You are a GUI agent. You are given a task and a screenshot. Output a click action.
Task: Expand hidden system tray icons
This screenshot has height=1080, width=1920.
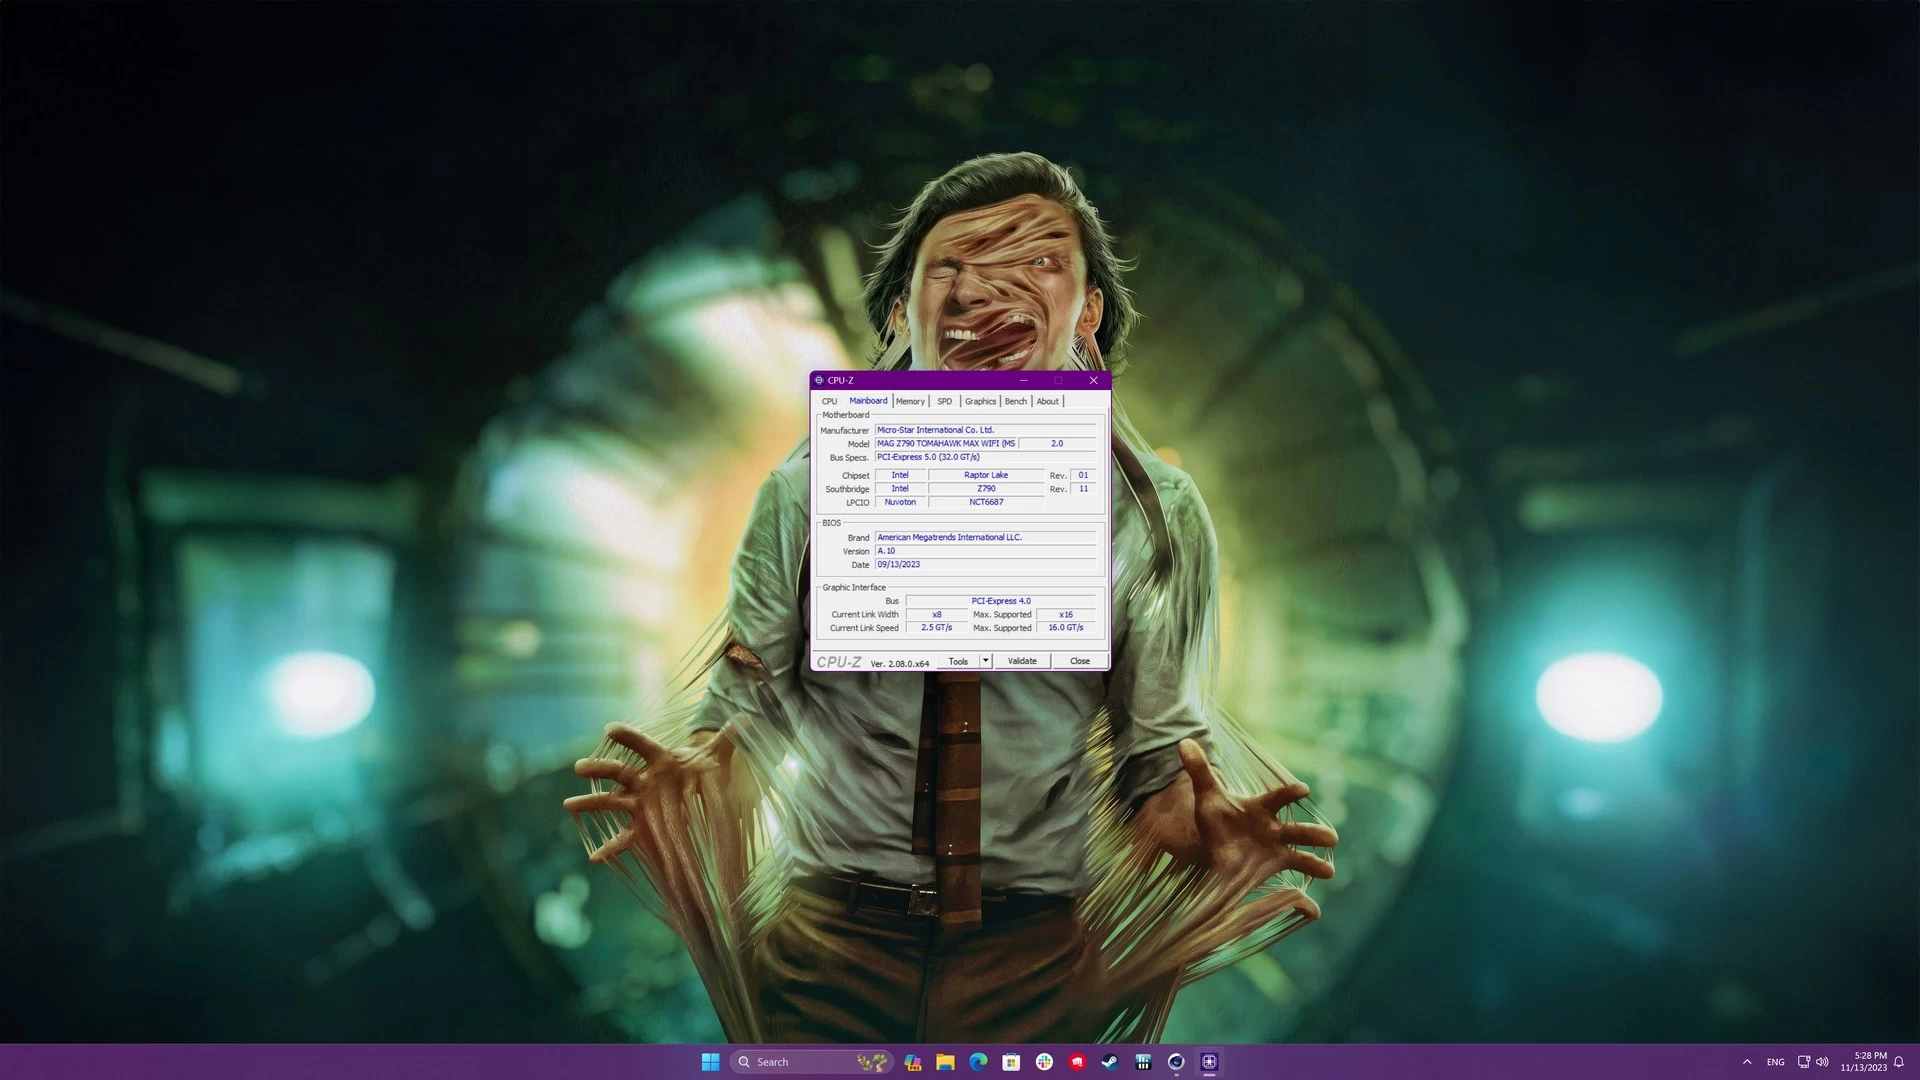(x=1747, y=1062)
